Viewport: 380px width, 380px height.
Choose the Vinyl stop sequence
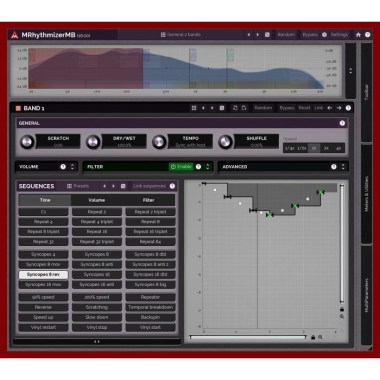pos(97,327)
